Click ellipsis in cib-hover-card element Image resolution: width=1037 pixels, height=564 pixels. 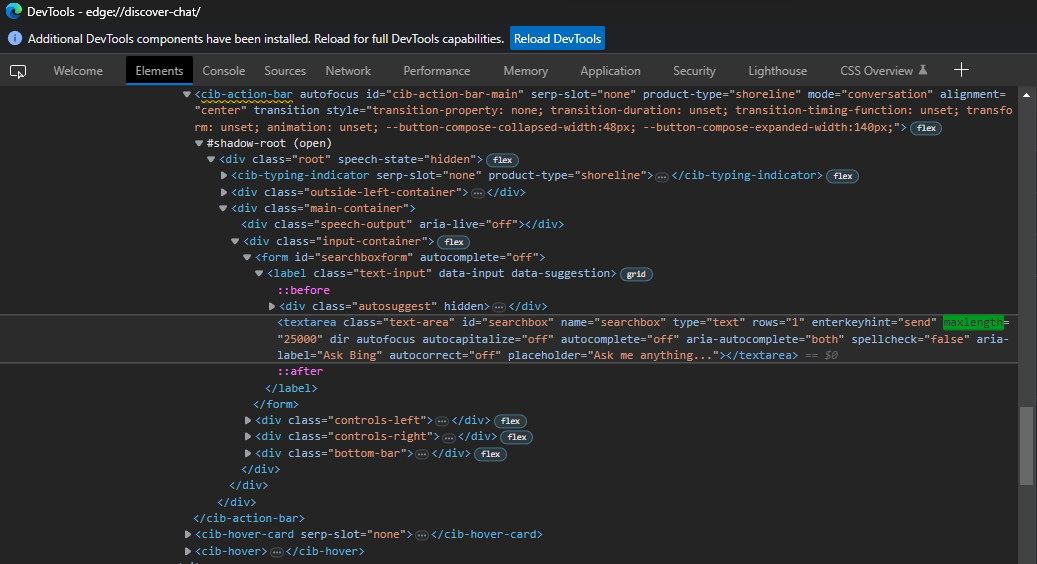[422, 535]
